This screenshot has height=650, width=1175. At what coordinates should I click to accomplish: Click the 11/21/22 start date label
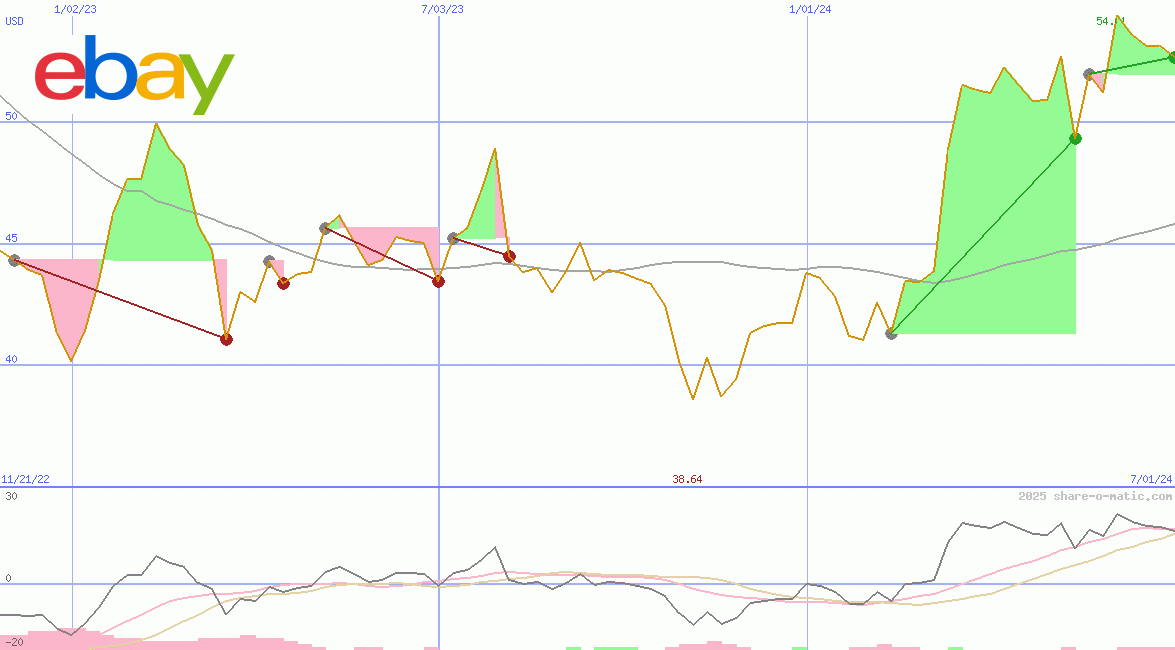(25, 479)
